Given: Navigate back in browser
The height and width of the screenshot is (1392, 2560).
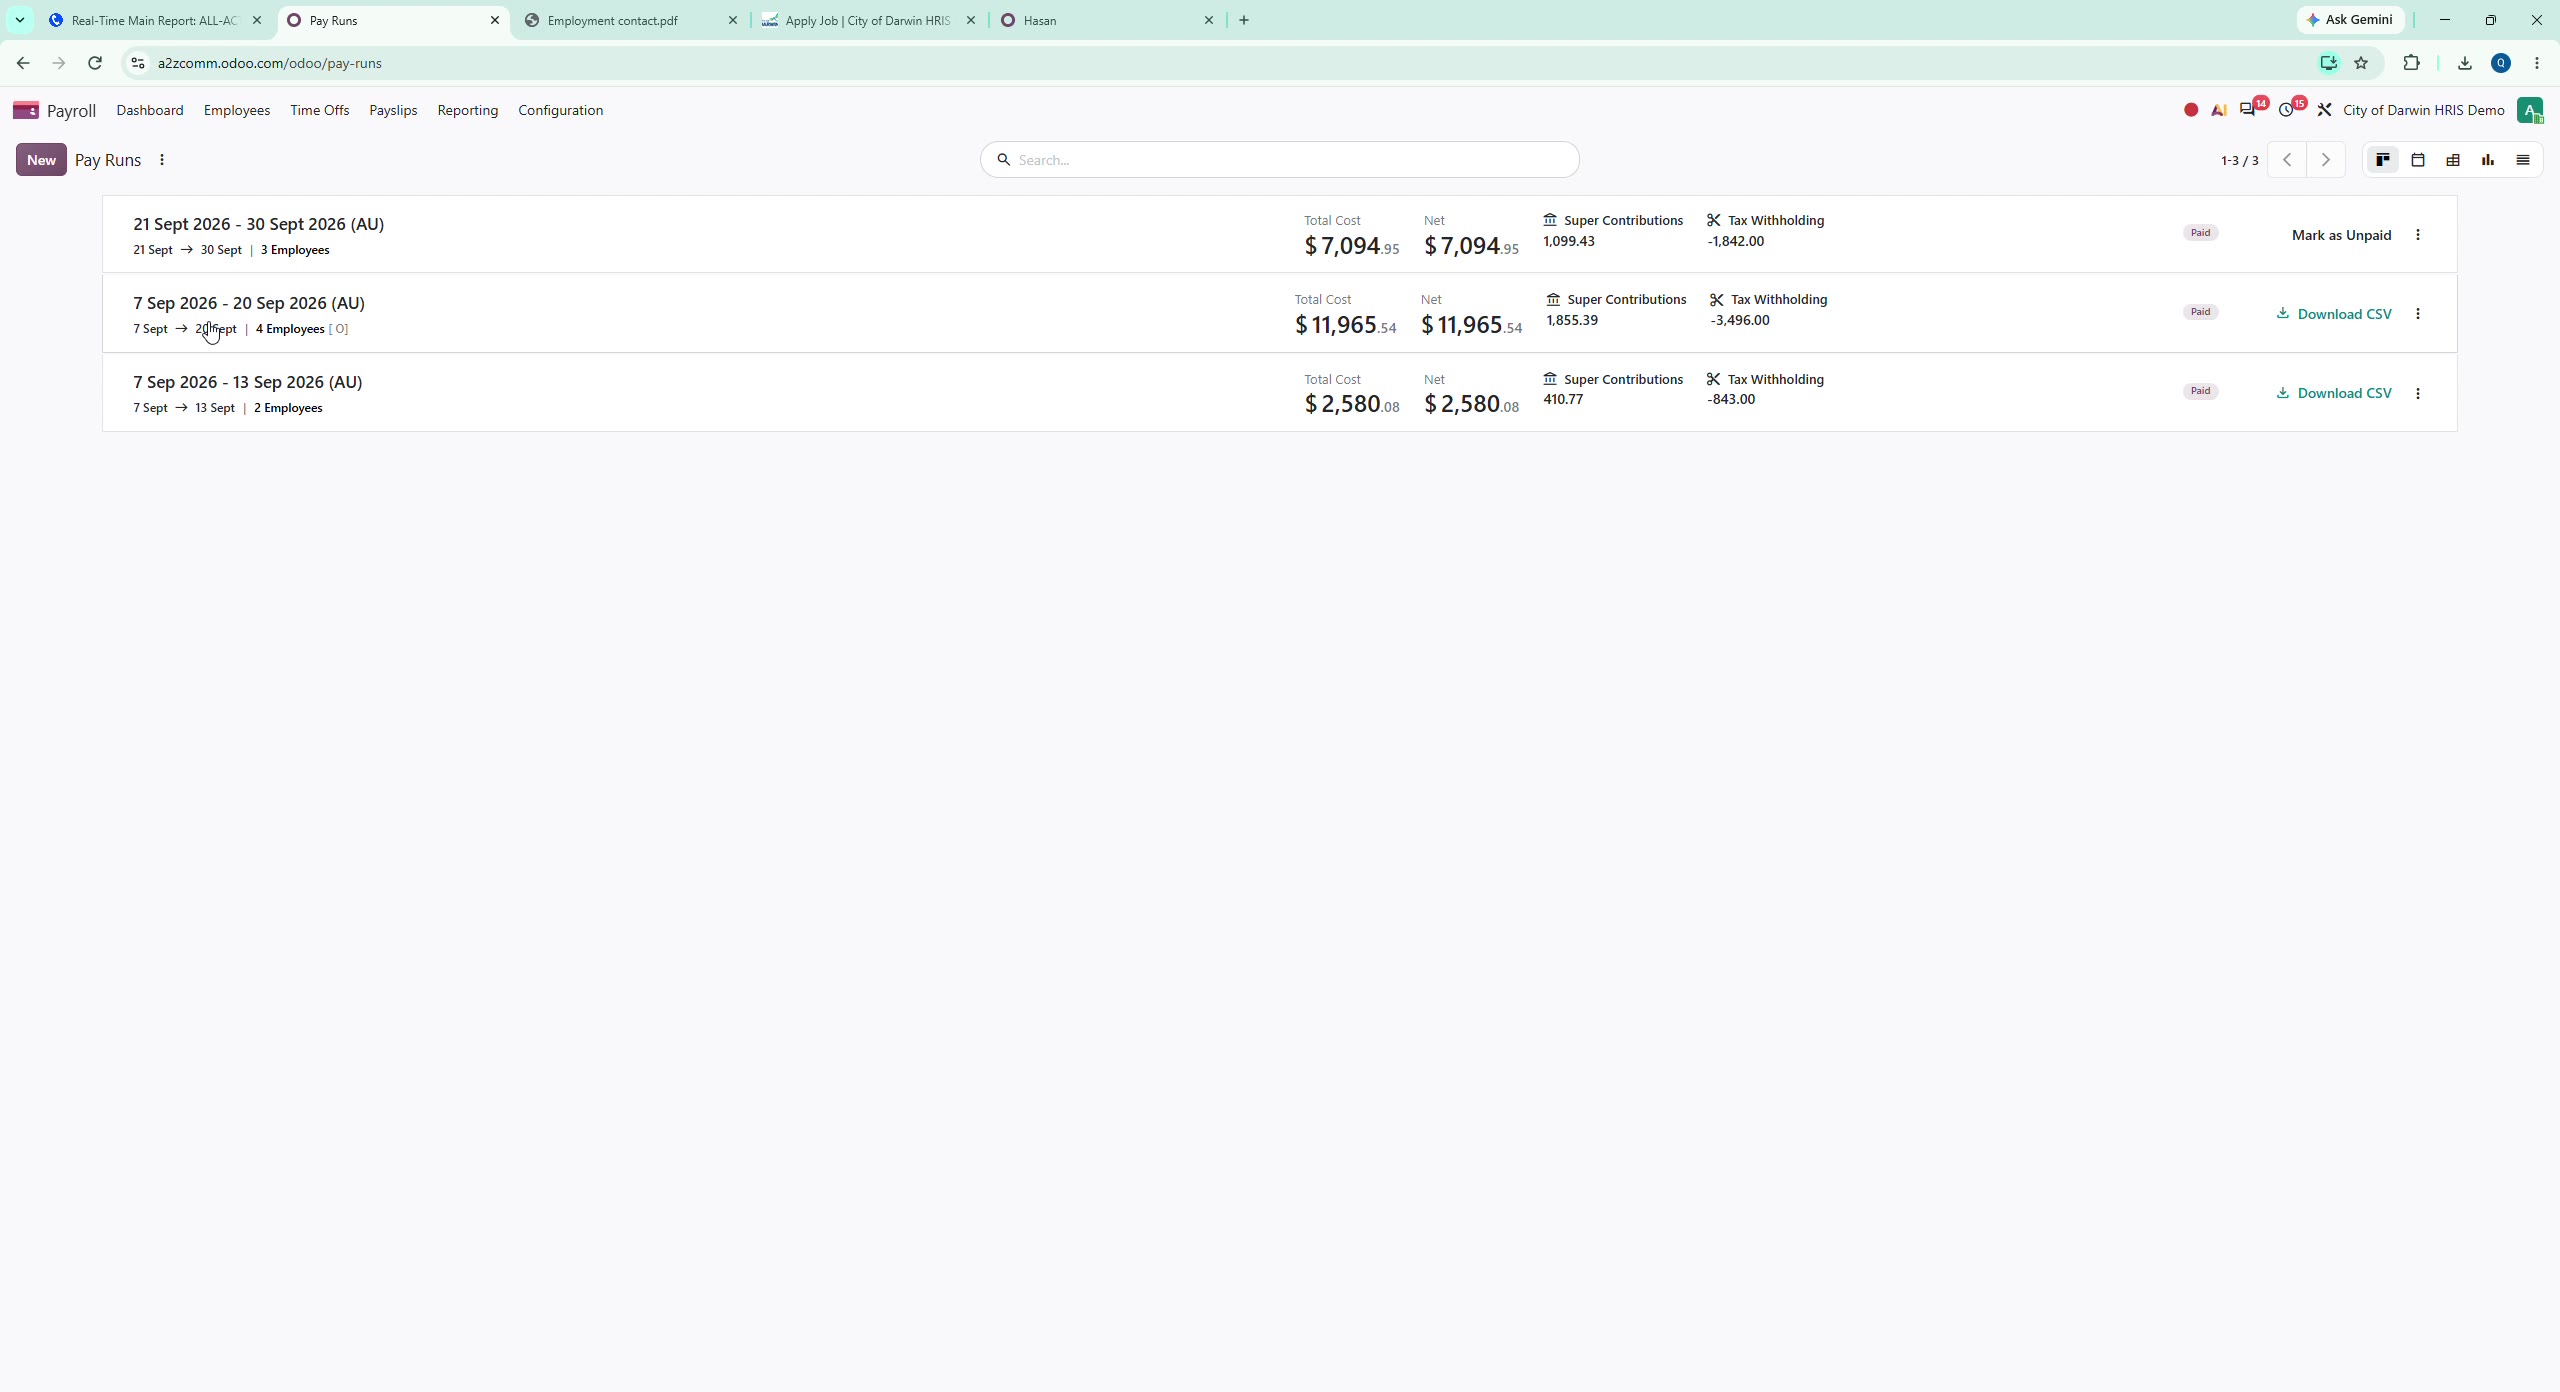Looking at the screenshot, I should click(23, 63).
